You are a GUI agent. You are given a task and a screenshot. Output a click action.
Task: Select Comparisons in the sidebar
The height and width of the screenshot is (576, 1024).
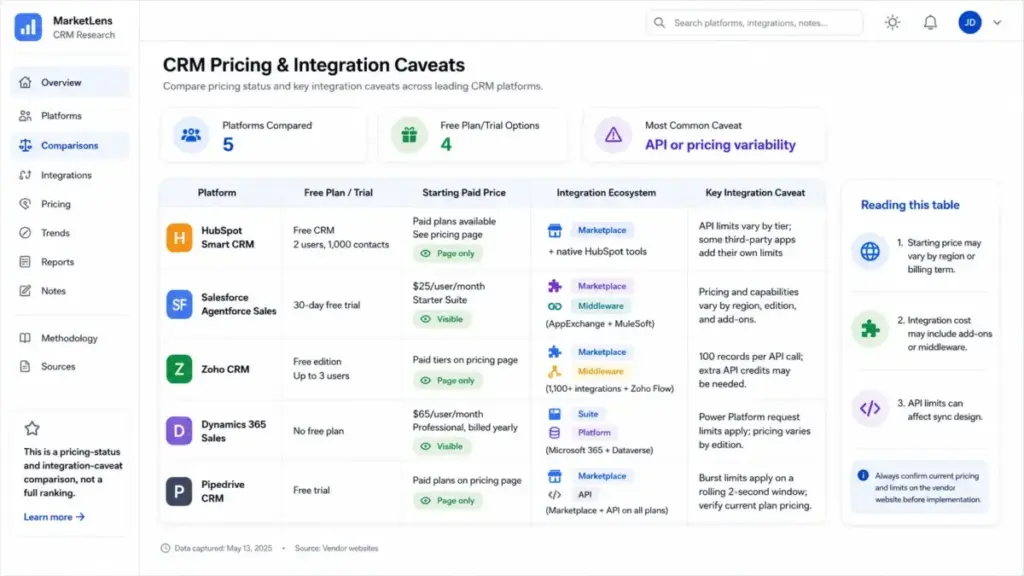70,145
